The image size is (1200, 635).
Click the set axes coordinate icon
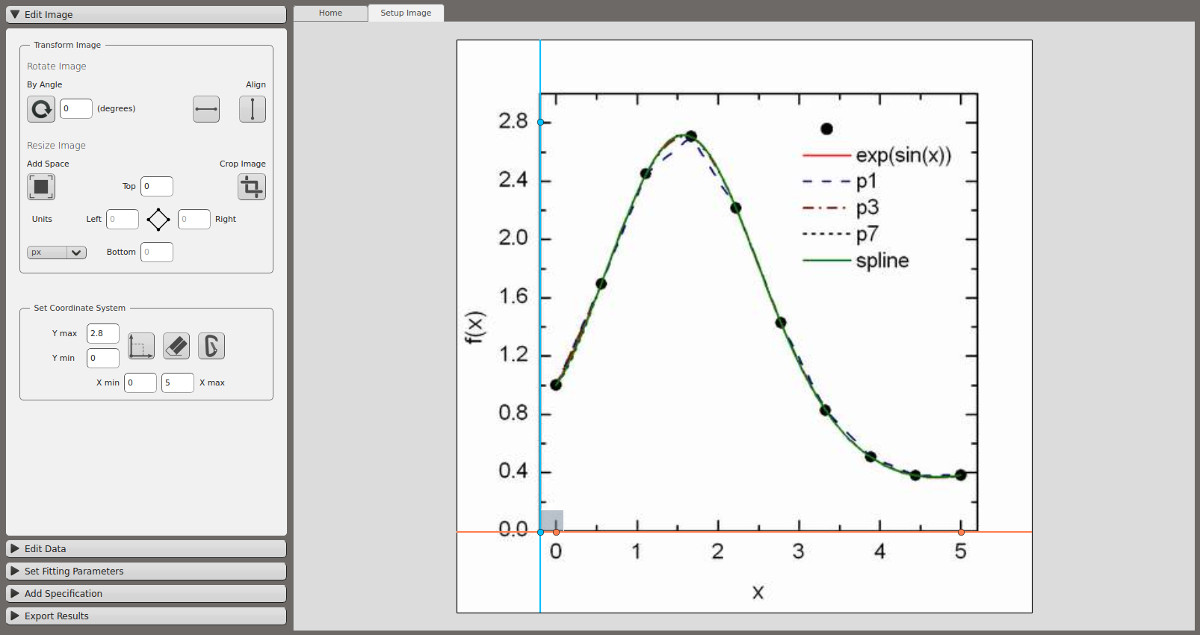[x=142, y=346]
